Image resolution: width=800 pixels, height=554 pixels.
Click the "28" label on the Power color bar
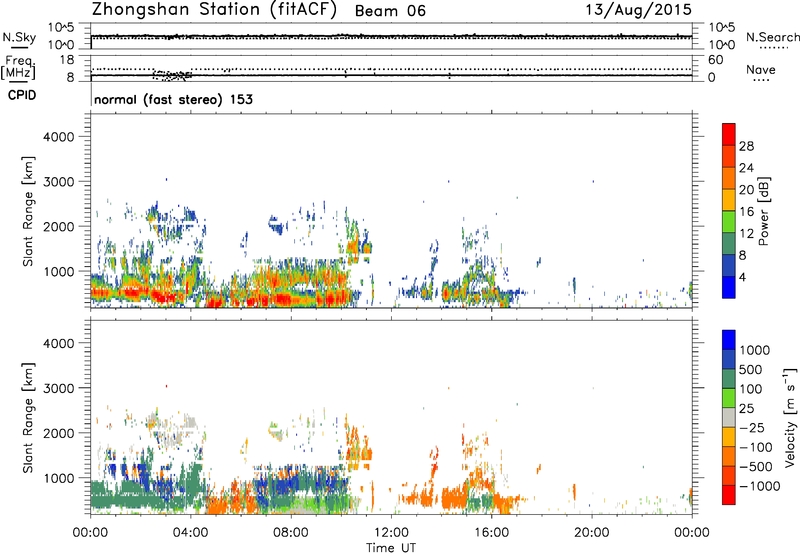click(746, 146)
